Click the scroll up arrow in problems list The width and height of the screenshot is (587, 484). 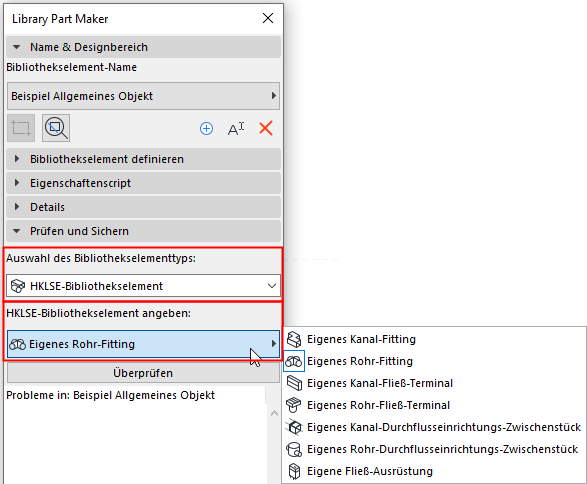tap(274, 413)
